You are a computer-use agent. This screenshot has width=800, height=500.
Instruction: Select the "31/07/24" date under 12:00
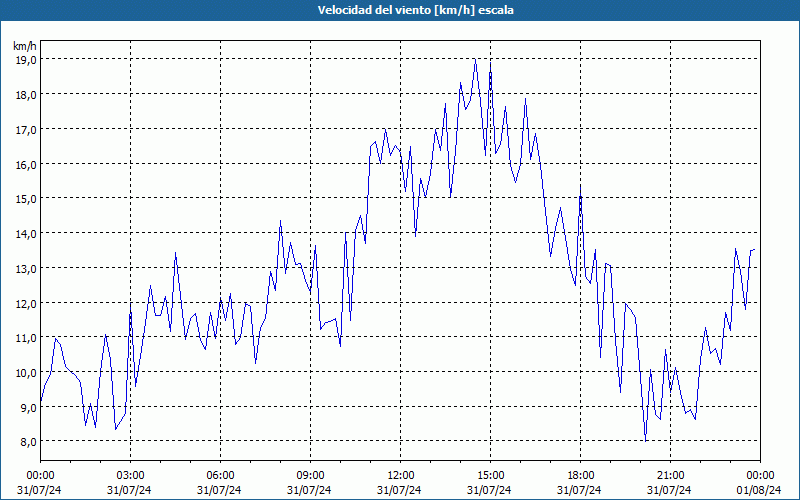click(399, 490)
